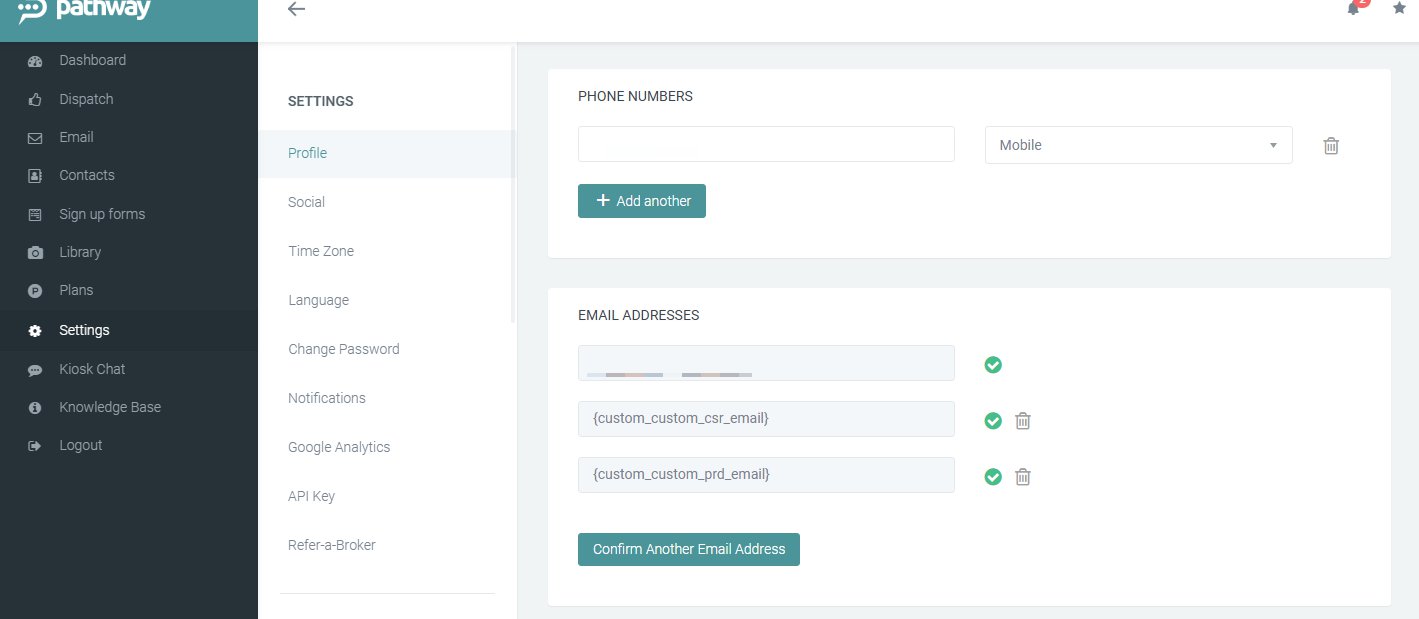
Task: Open the Library section icon
Action: (x=34, y=252)
